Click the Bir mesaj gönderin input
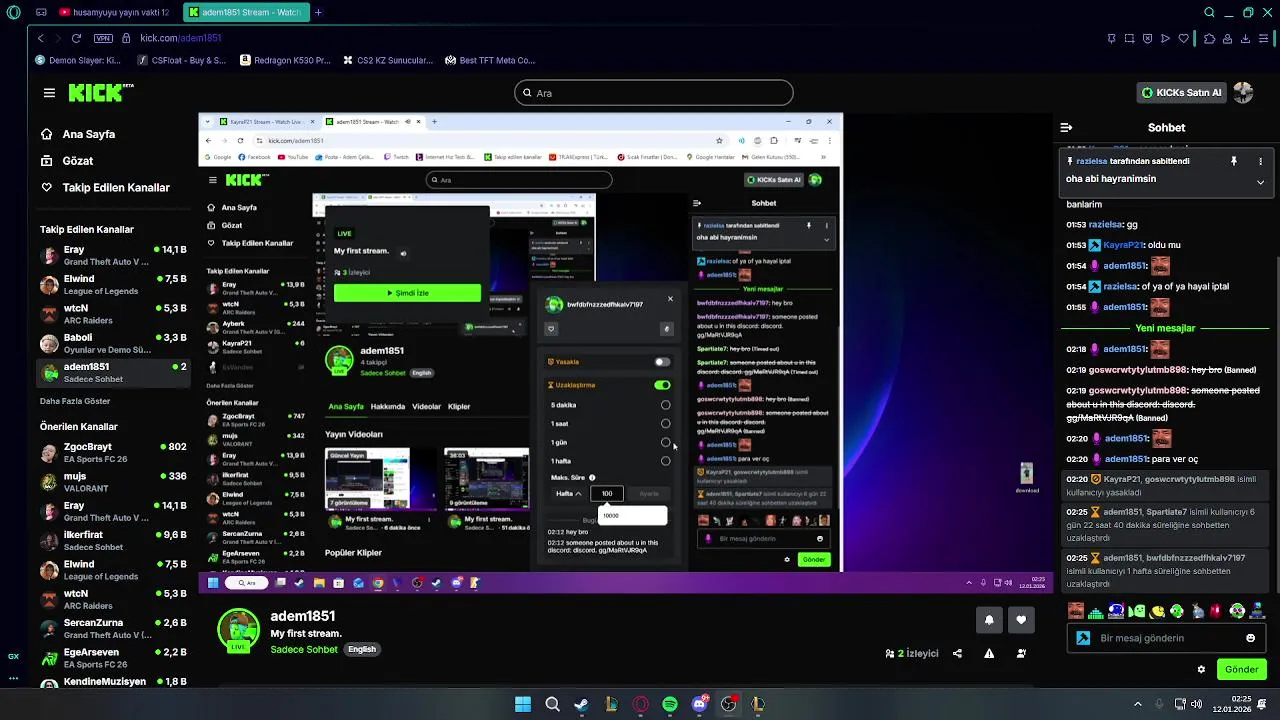Image resolution: width=1280 pixels, height=720 pixels. (1166, 638)
